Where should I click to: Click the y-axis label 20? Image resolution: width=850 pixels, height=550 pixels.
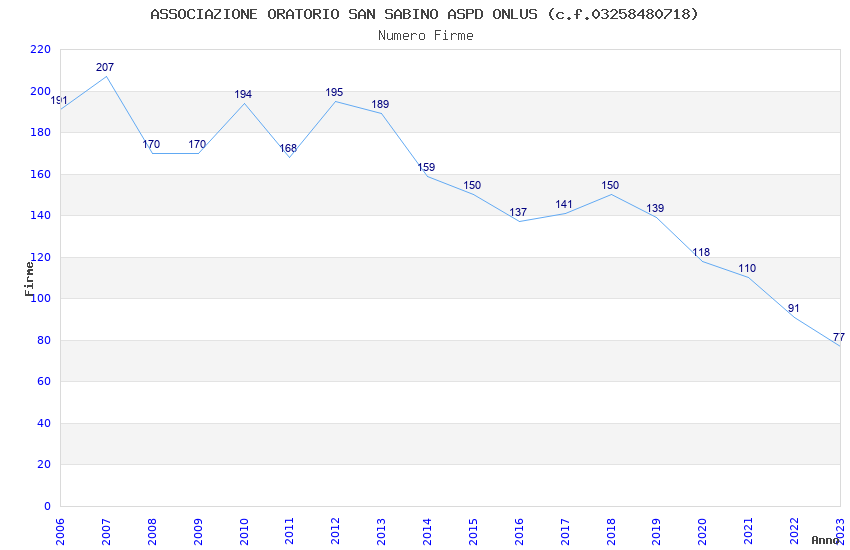(44, 464)
